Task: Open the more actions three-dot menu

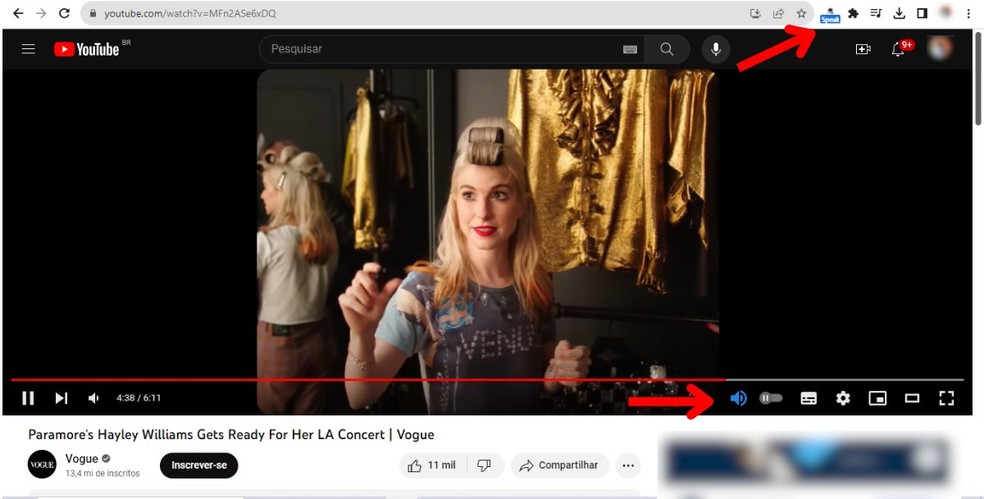Action: [628, 466]
